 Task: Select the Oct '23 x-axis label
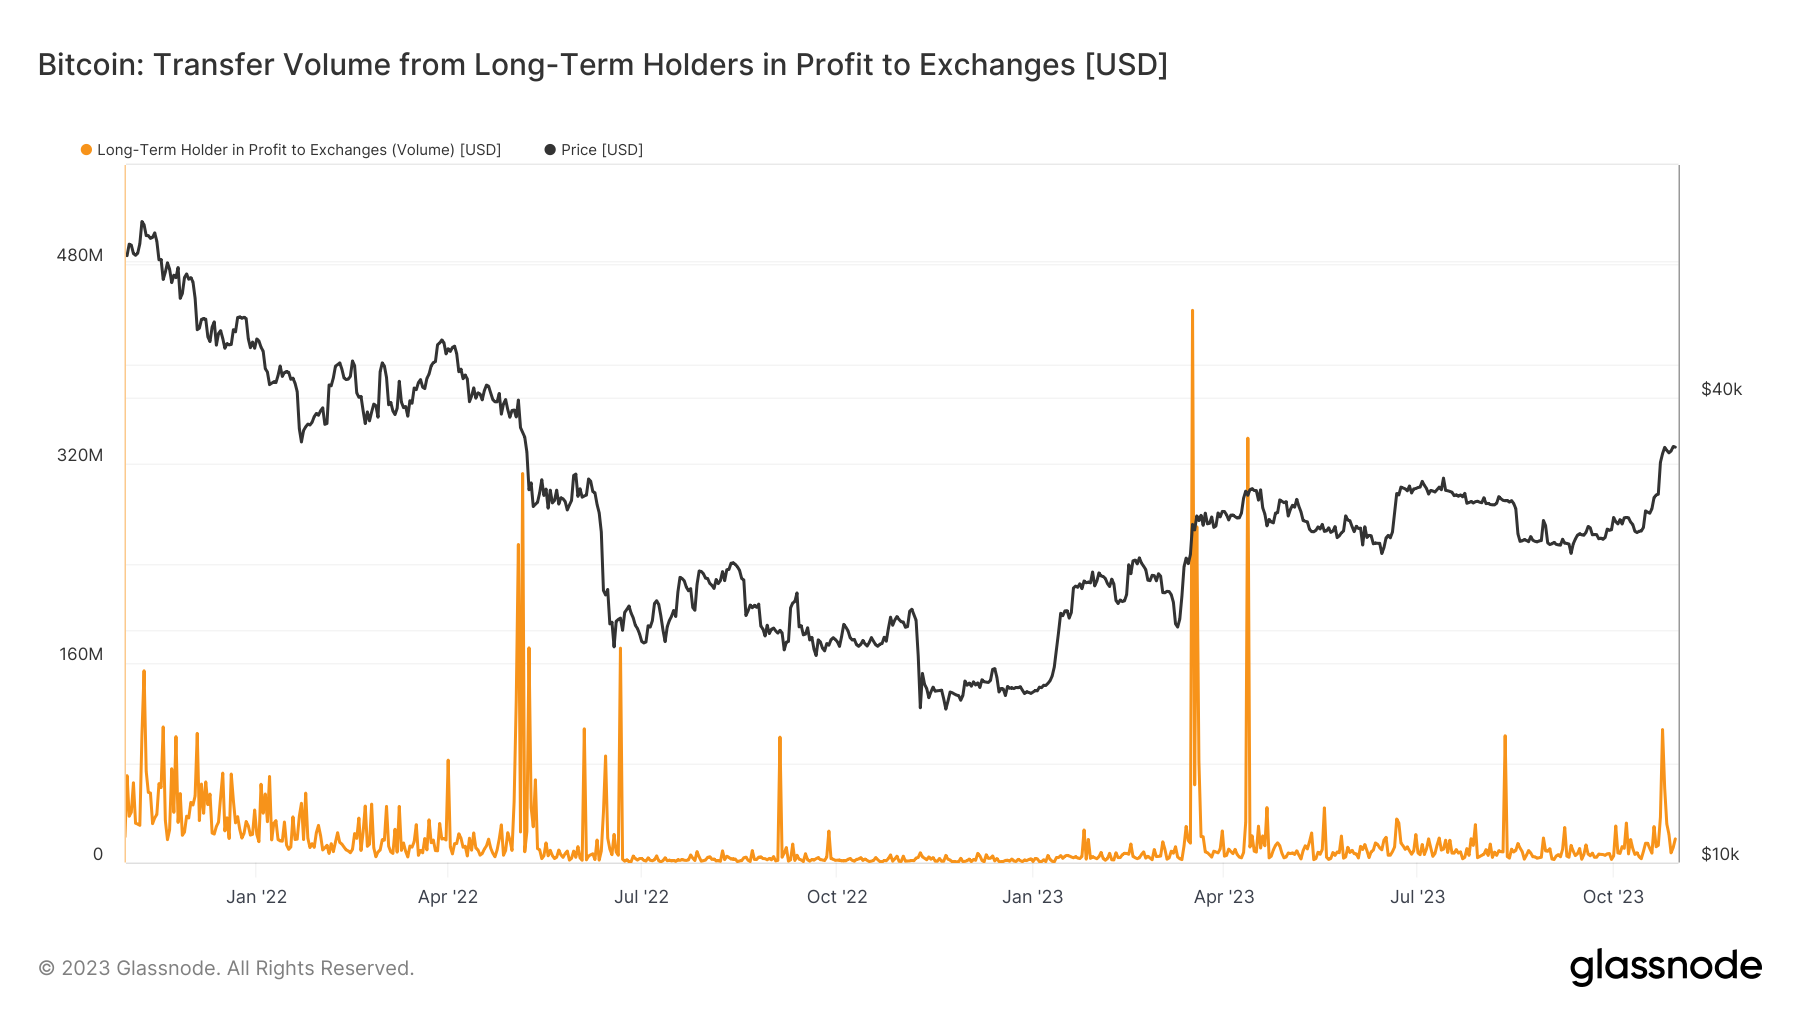tap(1613, 897)
